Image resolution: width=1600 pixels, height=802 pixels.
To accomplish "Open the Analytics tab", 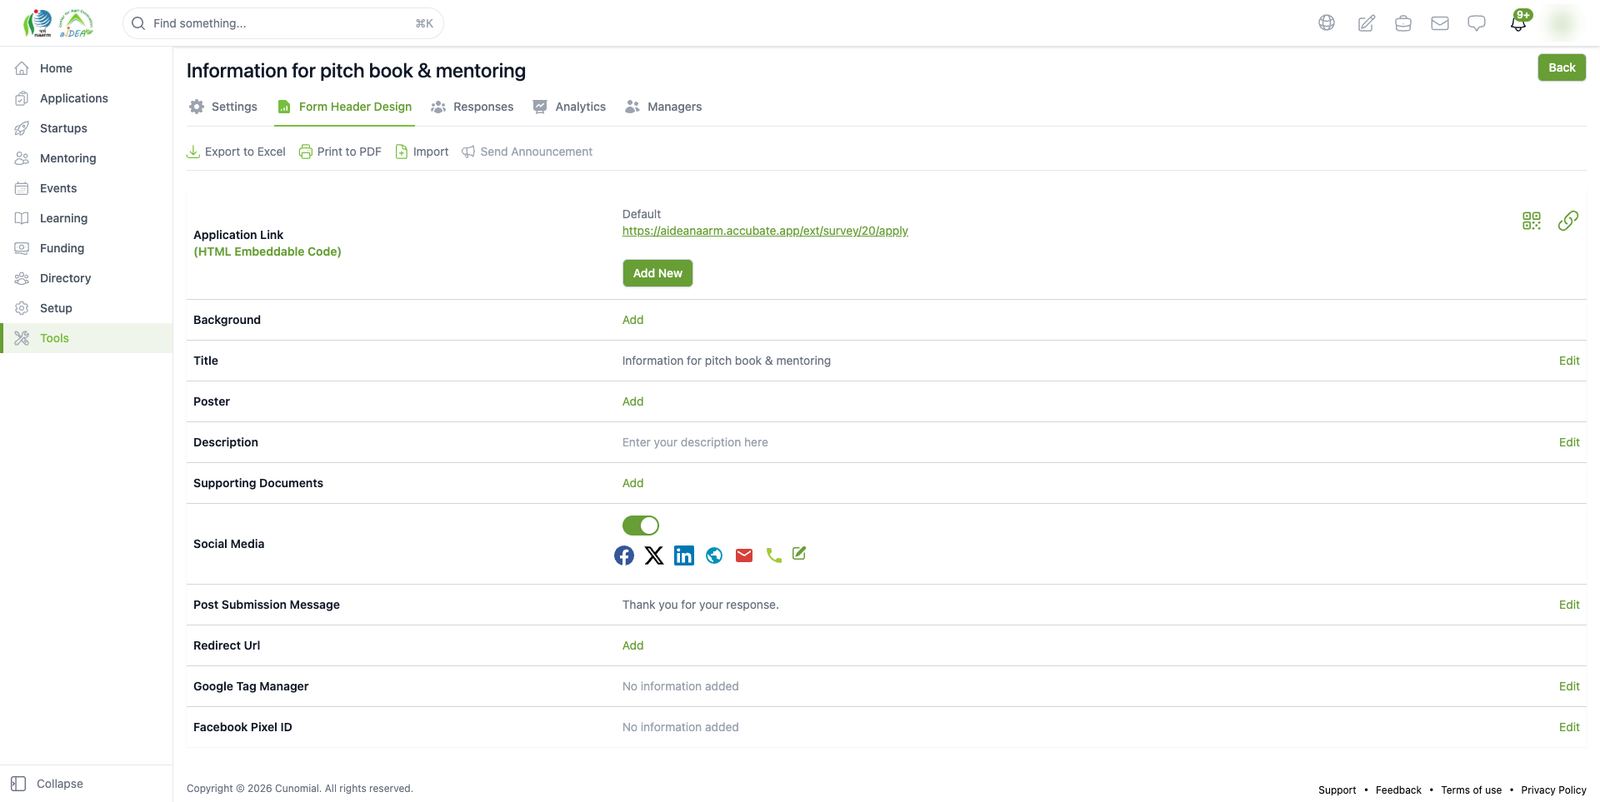I will pyautogui.click(x=569, y=107).
